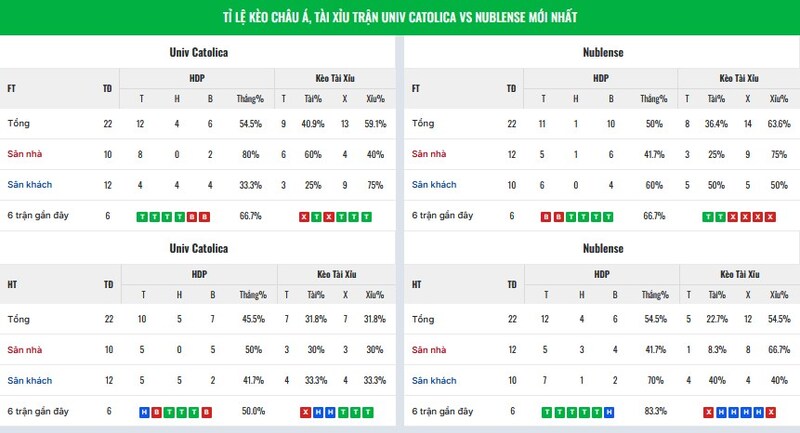The height and width of the screenshot is (433, 800).
Task: Select the Nublense heading above the HT table
Action: pyautogui.click(x=602, y=248)
